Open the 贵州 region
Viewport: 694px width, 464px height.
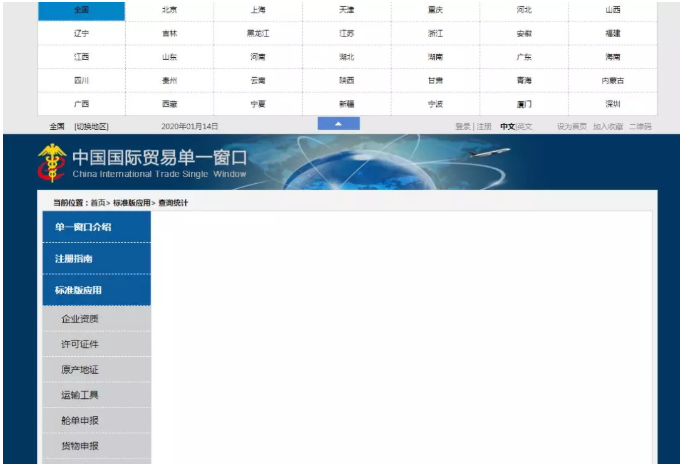(x=170, y=81)
